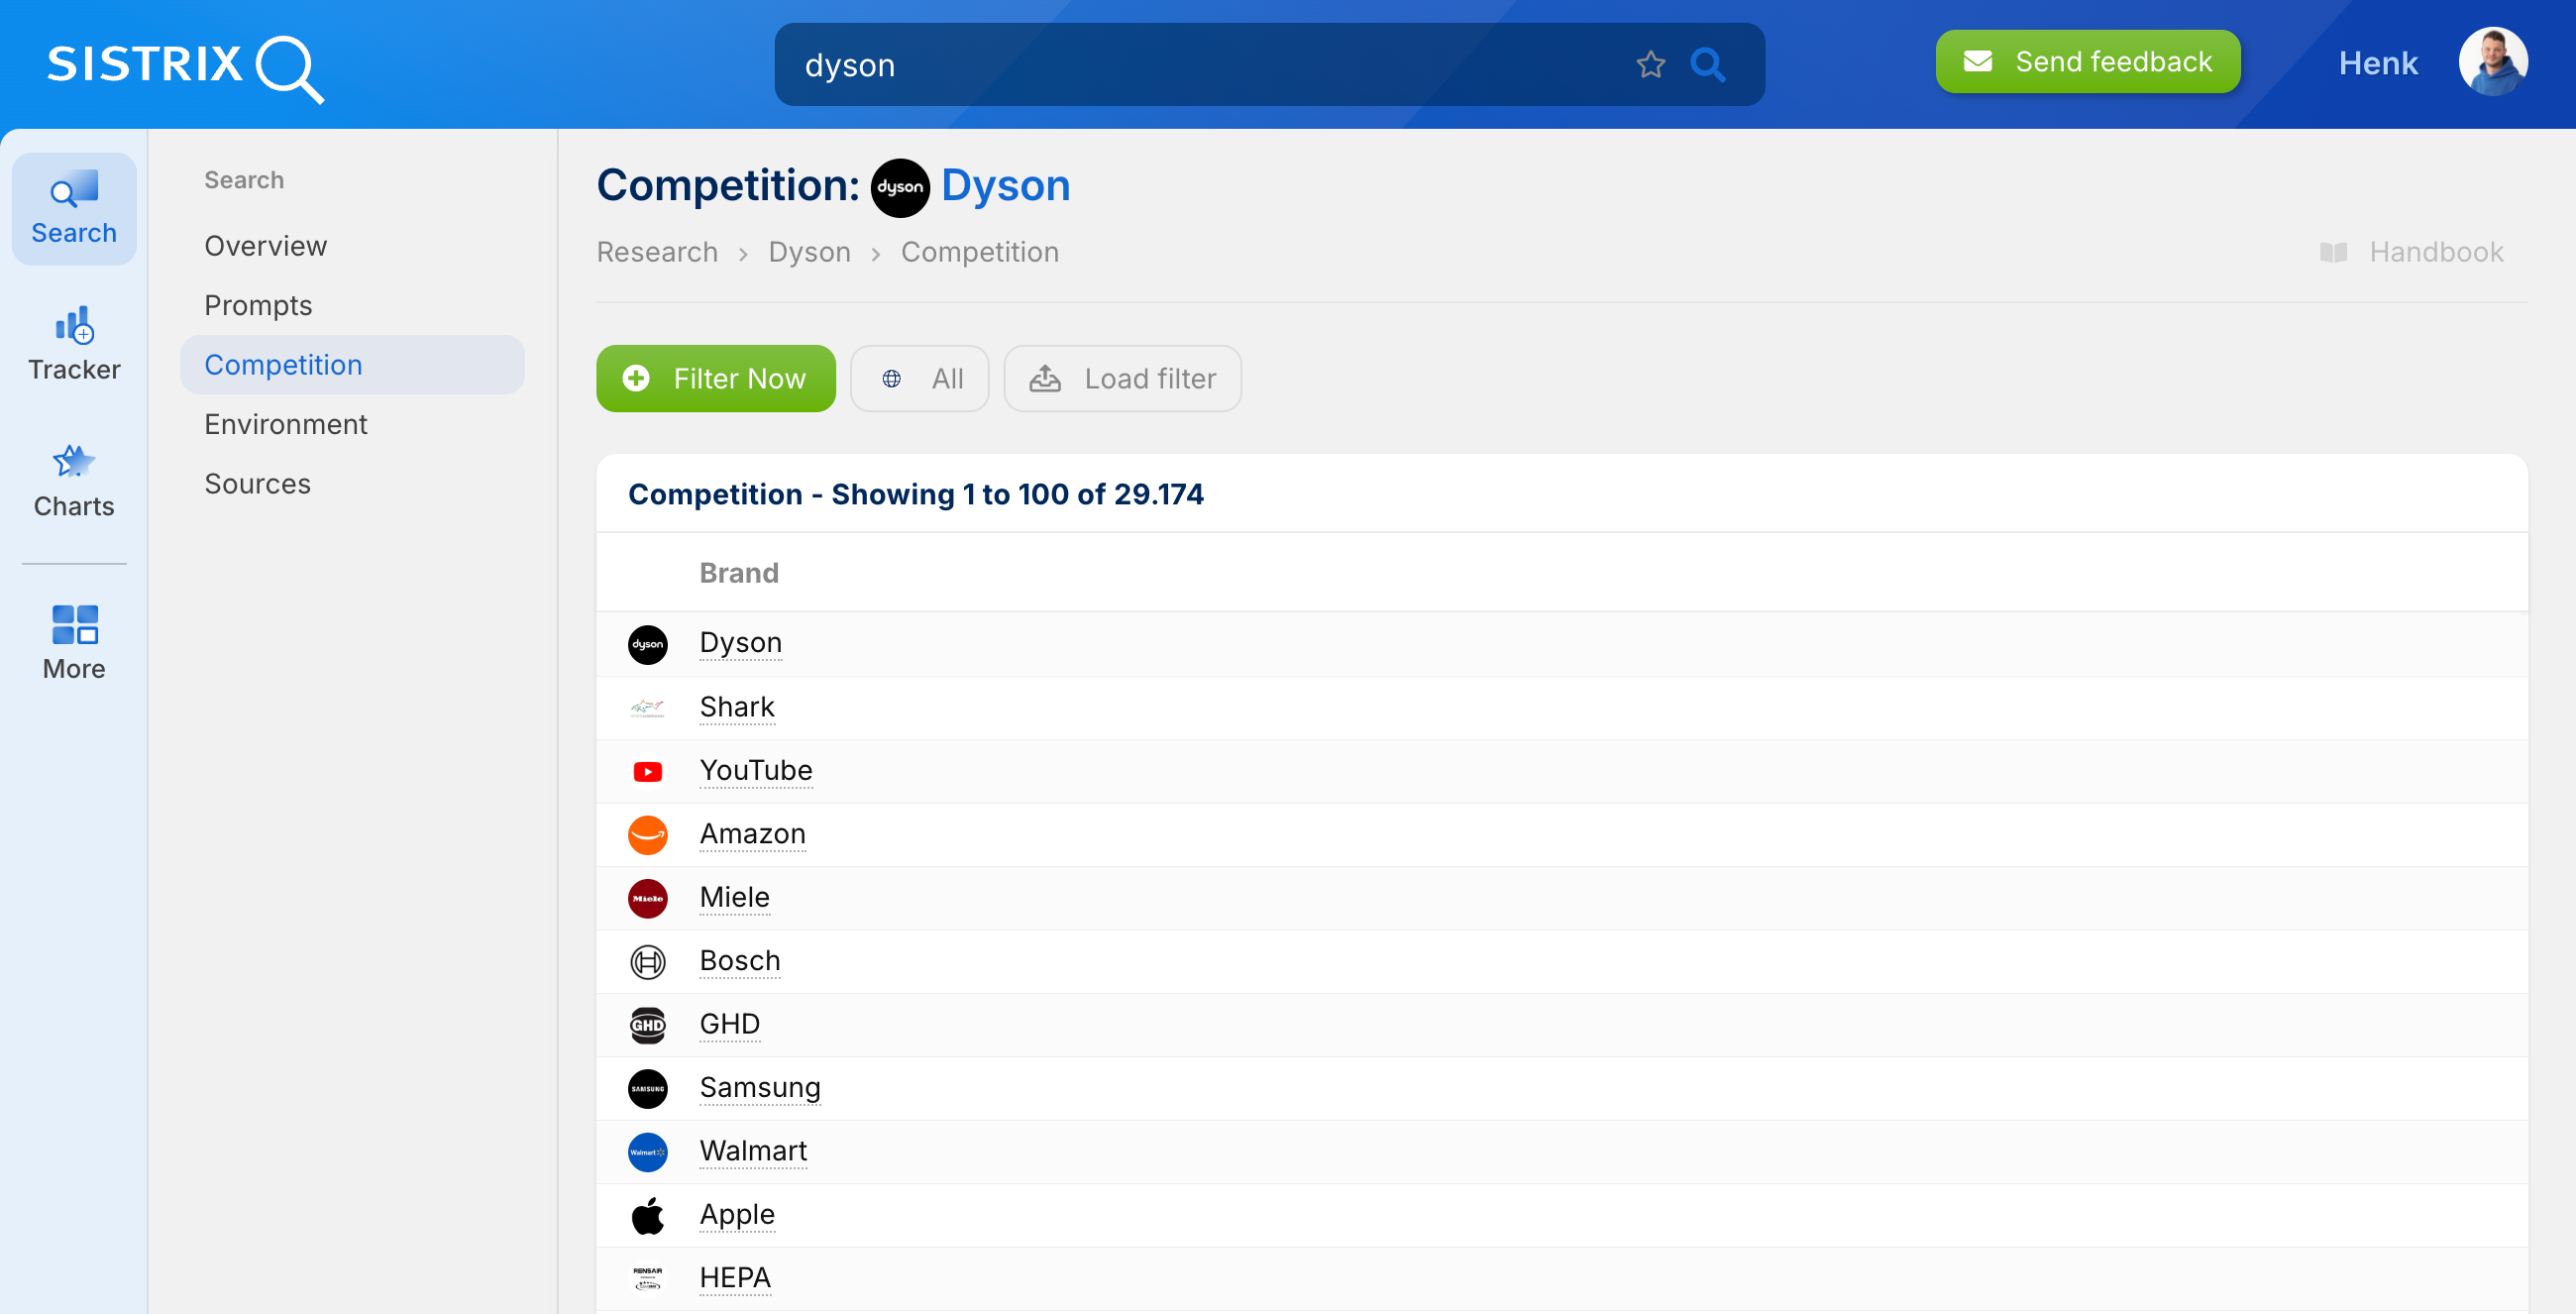This screenshot has height=1314, width=2576.
Task: Click into the dyson search field
Action: pos(1200,65)
